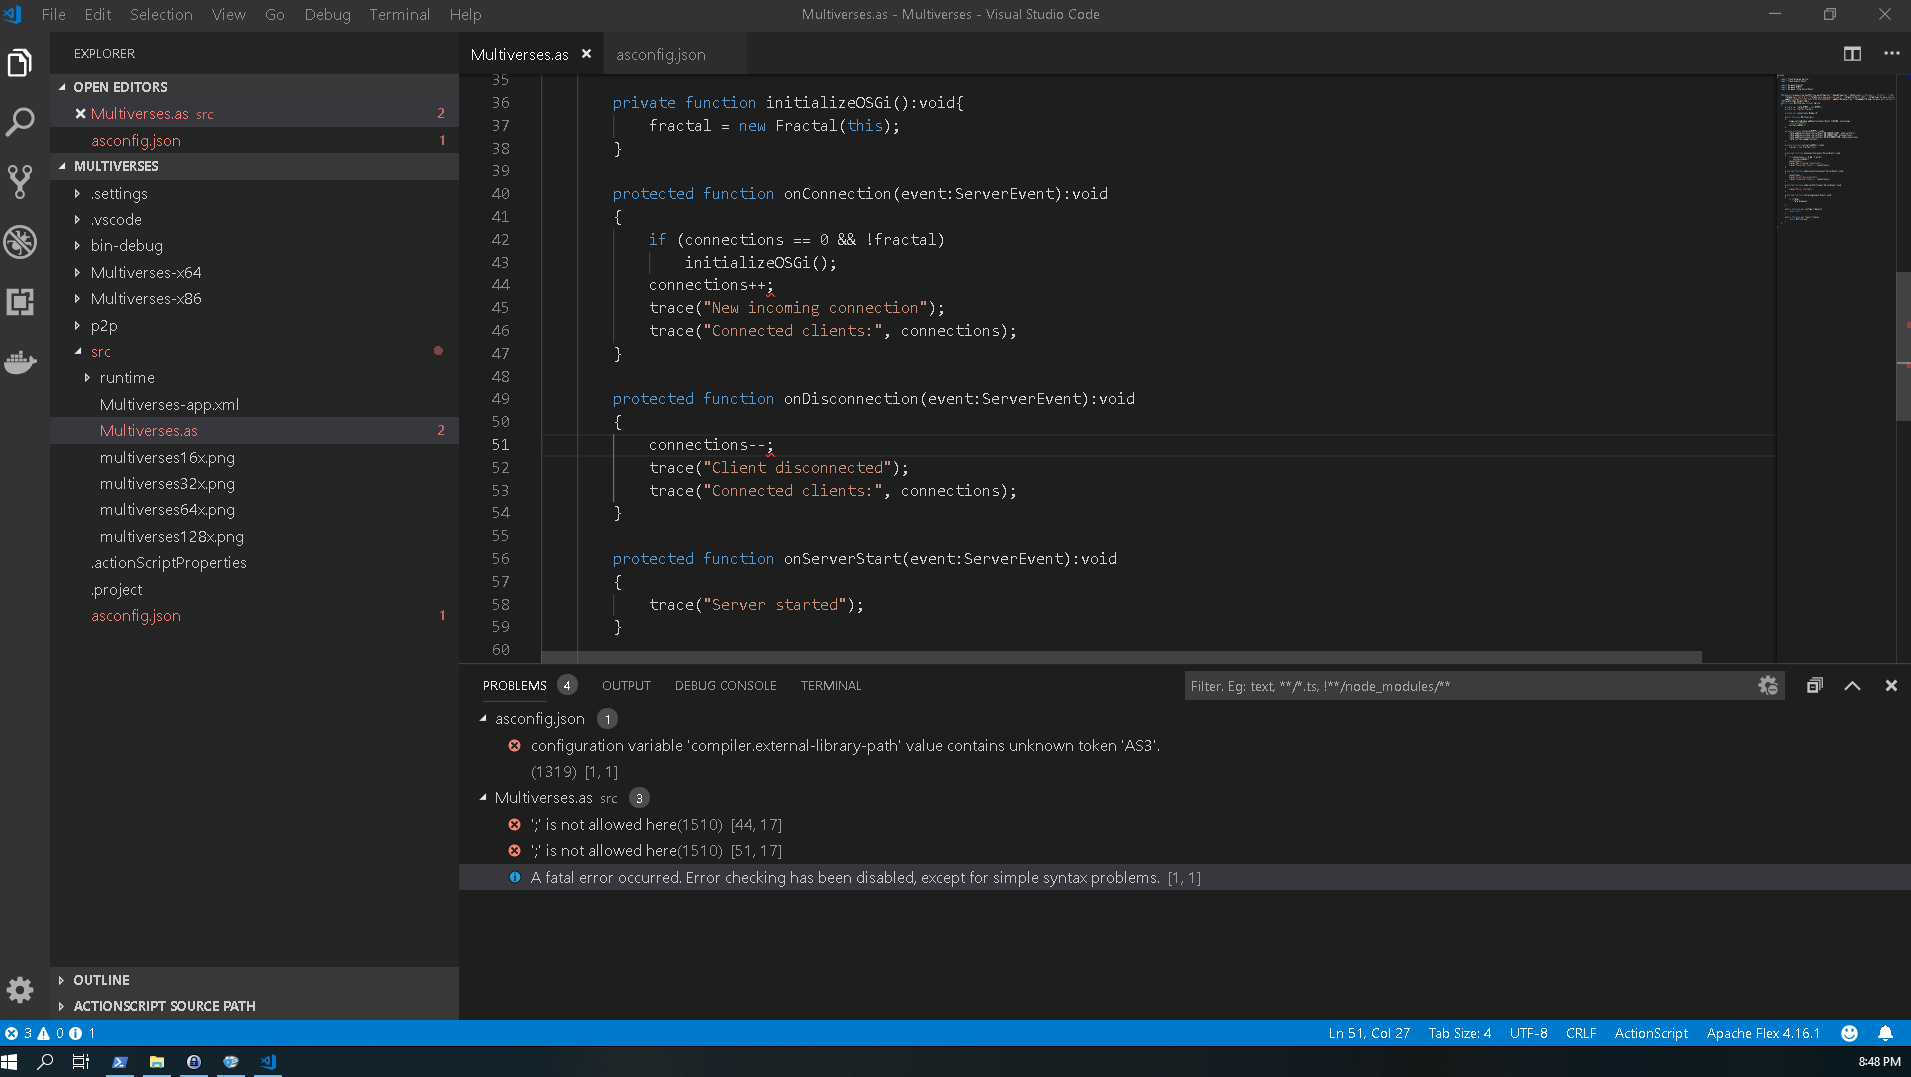Open the Problems panel filter settings gear
Viewport: 1911px width, 1077px height.
point(1768,685)
